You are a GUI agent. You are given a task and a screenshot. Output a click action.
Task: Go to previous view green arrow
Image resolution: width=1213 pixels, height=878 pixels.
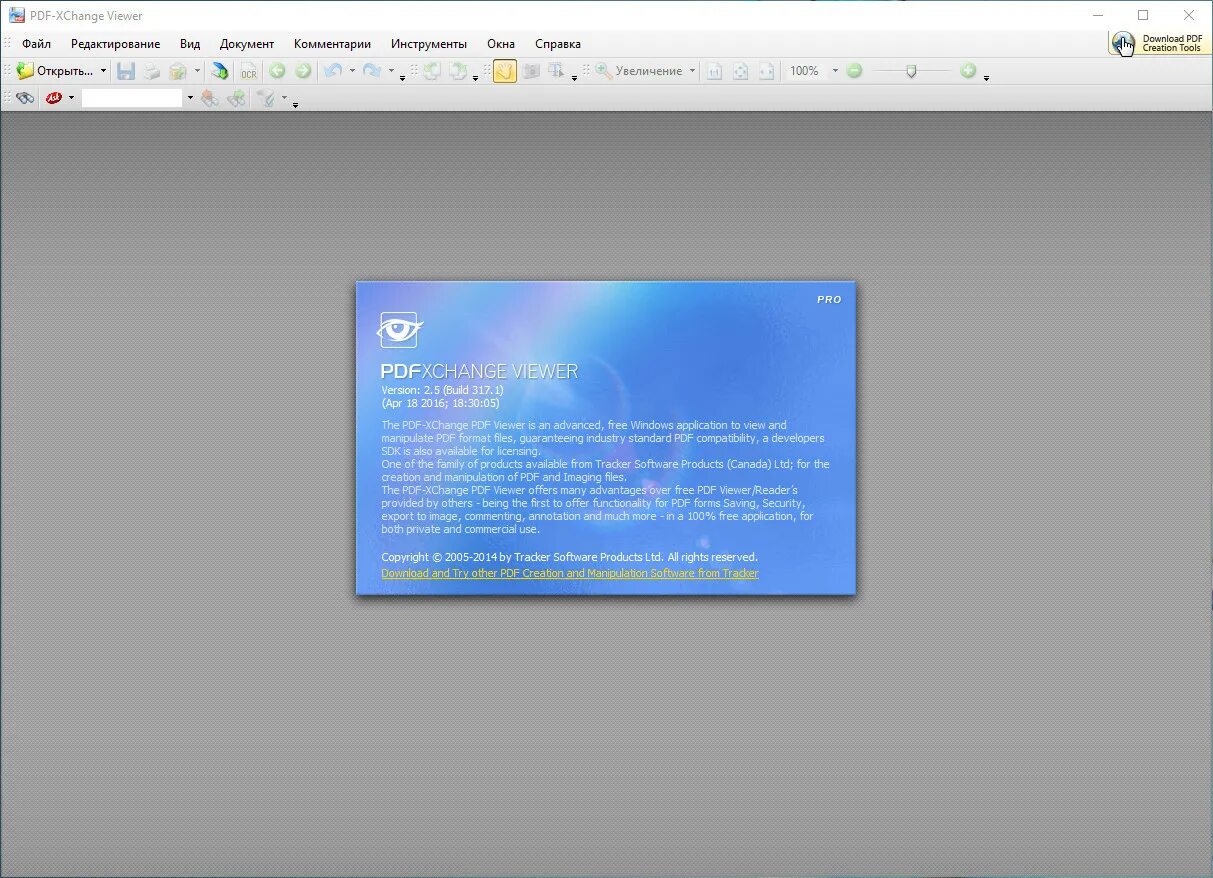click(x=277, y=71)
